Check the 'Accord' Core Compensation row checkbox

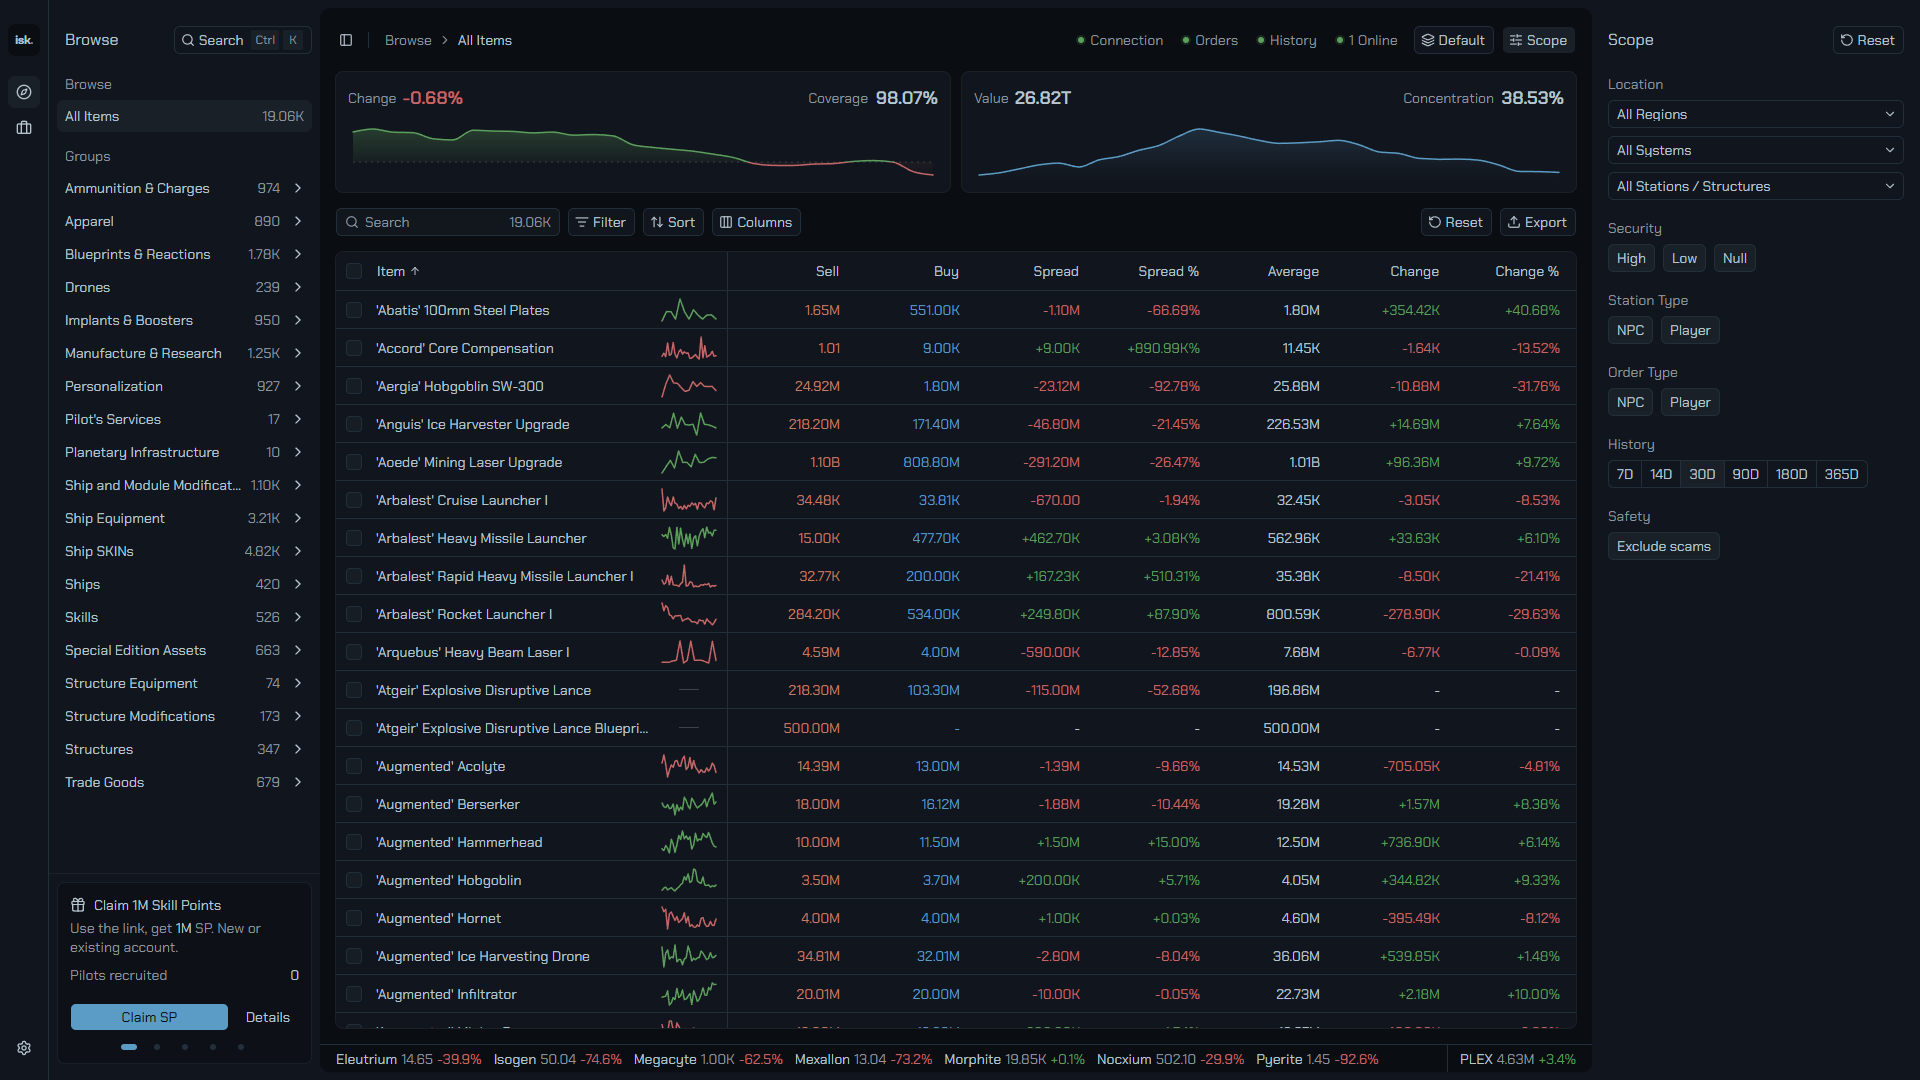tap(354, 348)
